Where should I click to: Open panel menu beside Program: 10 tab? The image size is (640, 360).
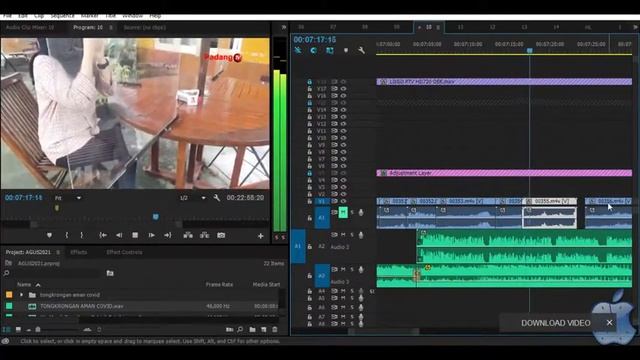111,27
